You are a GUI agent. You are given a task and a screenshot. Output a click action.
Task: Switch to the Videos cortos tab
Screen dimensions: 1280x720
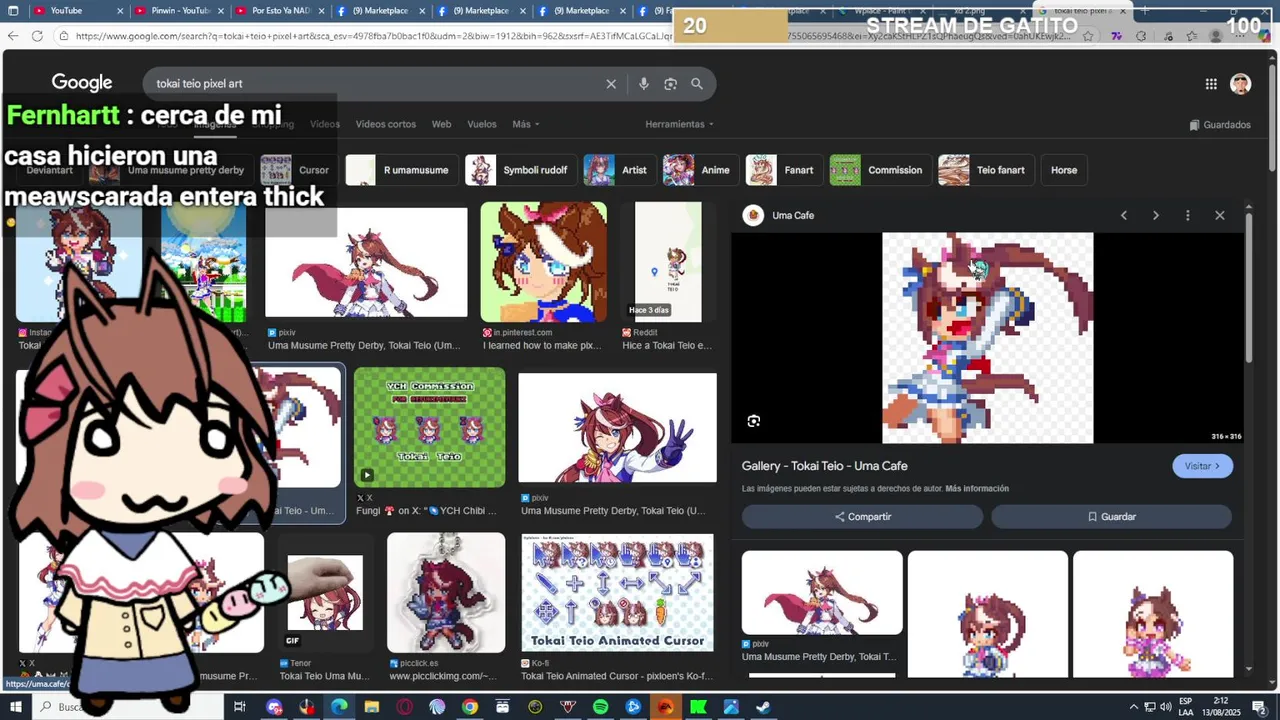386,124
